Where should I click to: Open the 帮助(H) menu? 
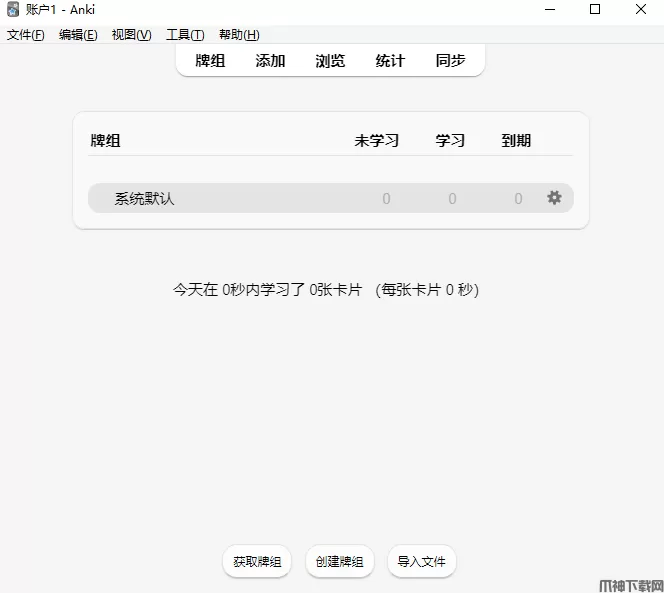point(239,35)
